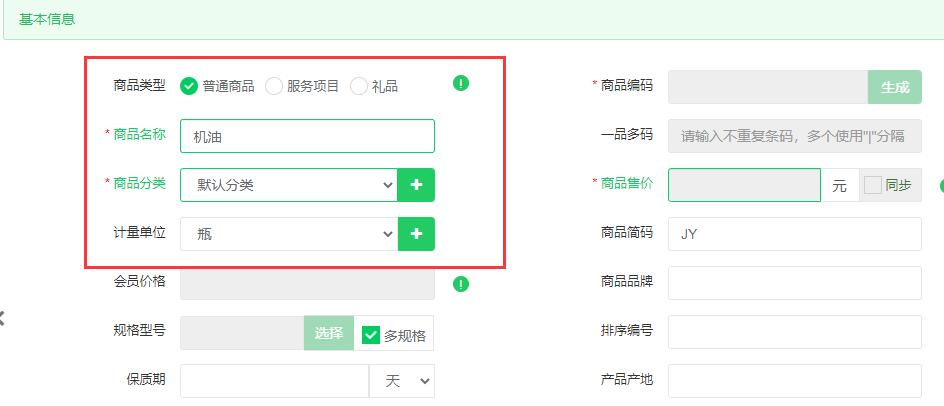The width and height of the screenshot is (944, 406).
Task: Click the 商品品牌 label
Action: (627, 281)
